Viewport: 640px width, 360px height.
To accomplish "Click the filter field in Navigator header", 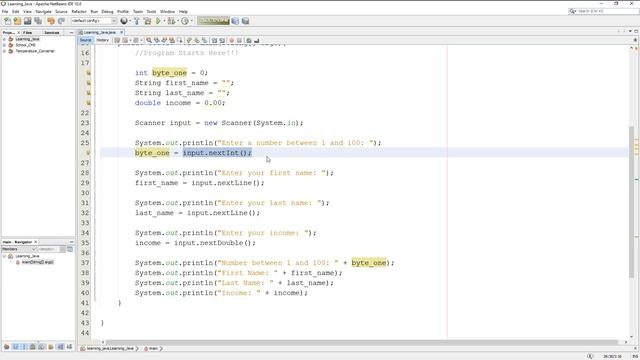I will [49, 249].
